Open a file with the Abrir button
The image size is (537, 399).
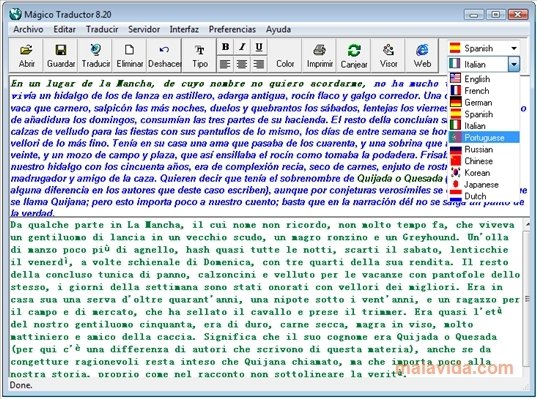tap(26, 55)
